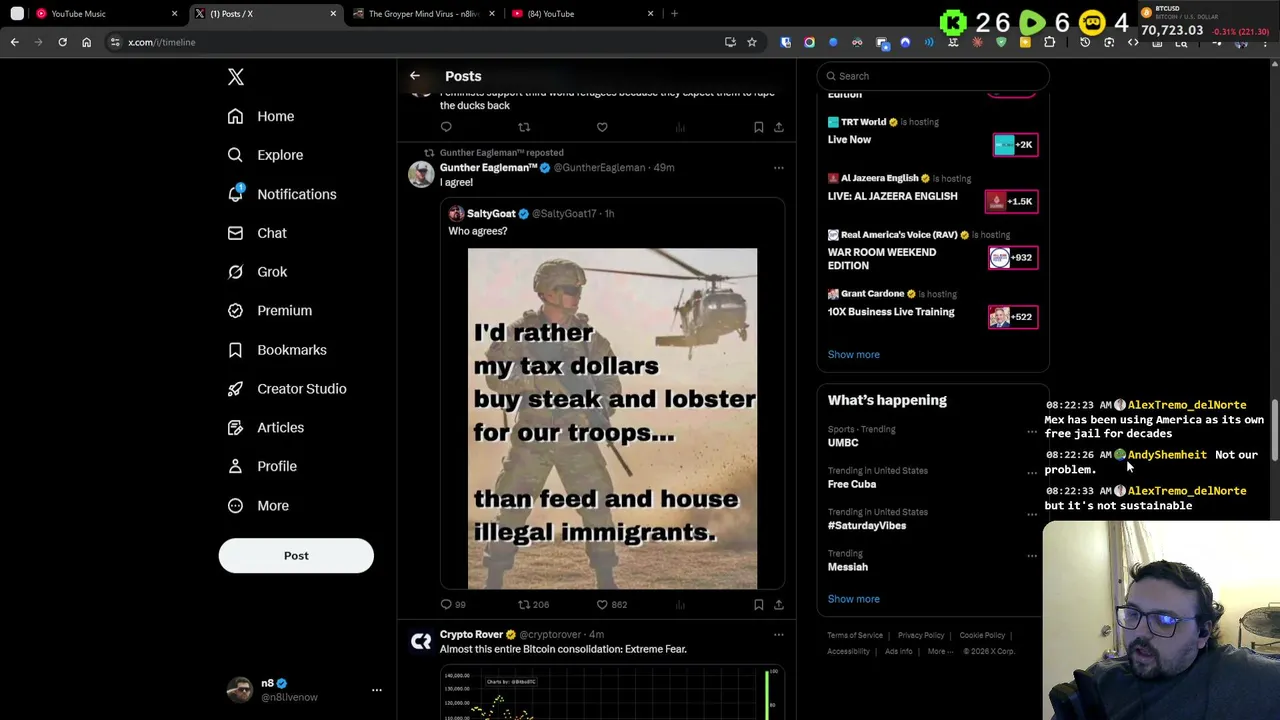Click the X logo in sidebar

tap(235, 77)
